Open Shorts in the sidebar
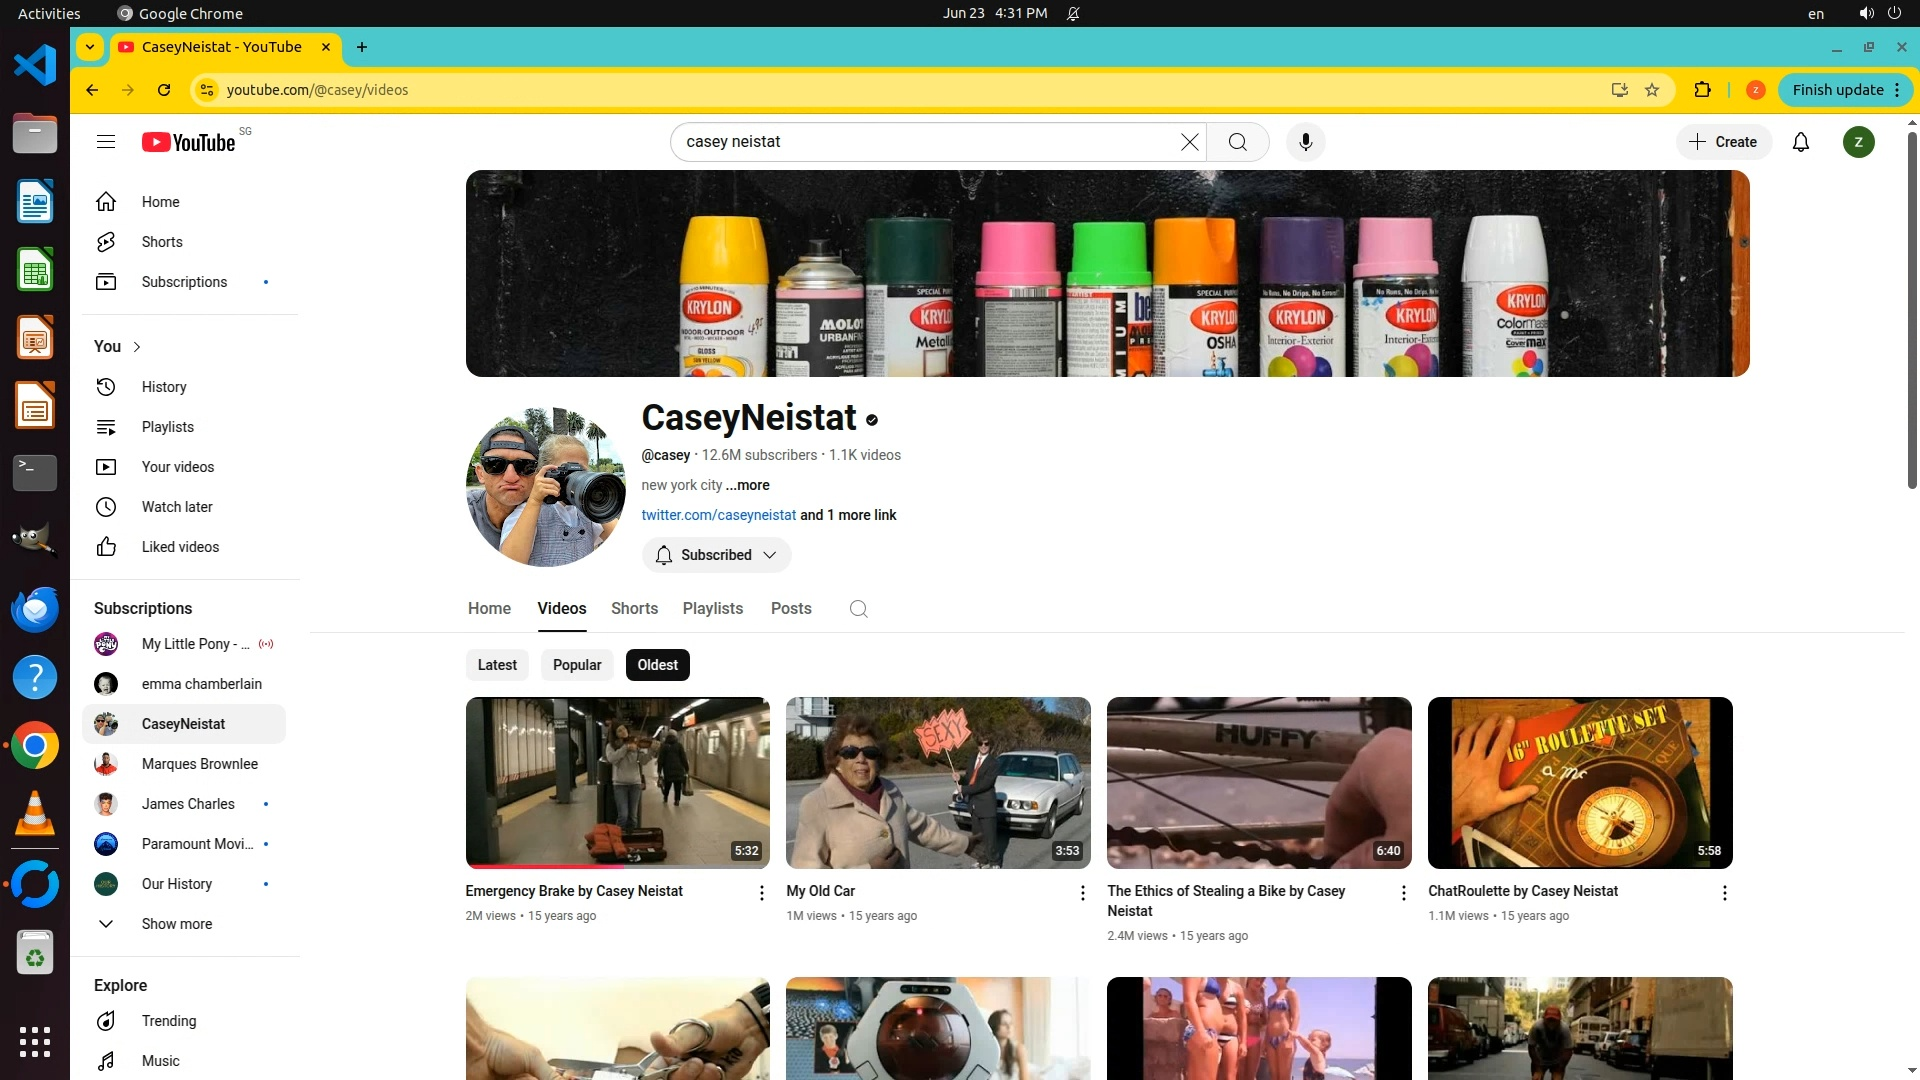This screenshot has height=1080, width=1920. [162, 242]
